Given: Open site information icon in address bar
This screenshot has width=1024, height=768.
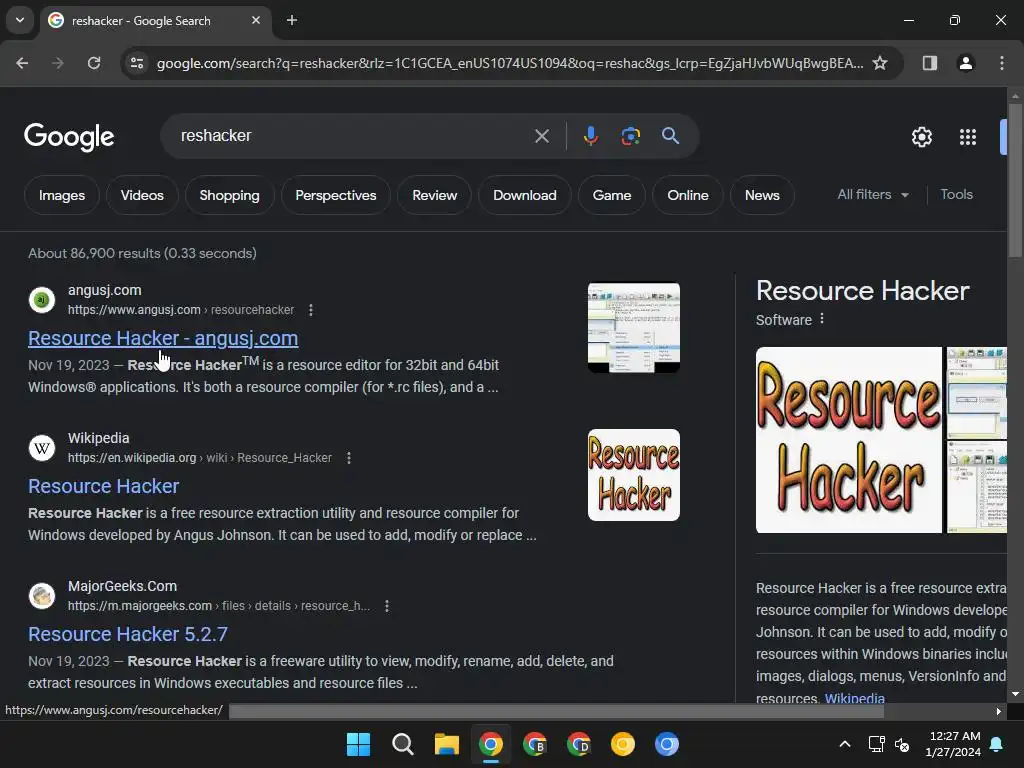Looking at the screenshot, I should point(137,63).
